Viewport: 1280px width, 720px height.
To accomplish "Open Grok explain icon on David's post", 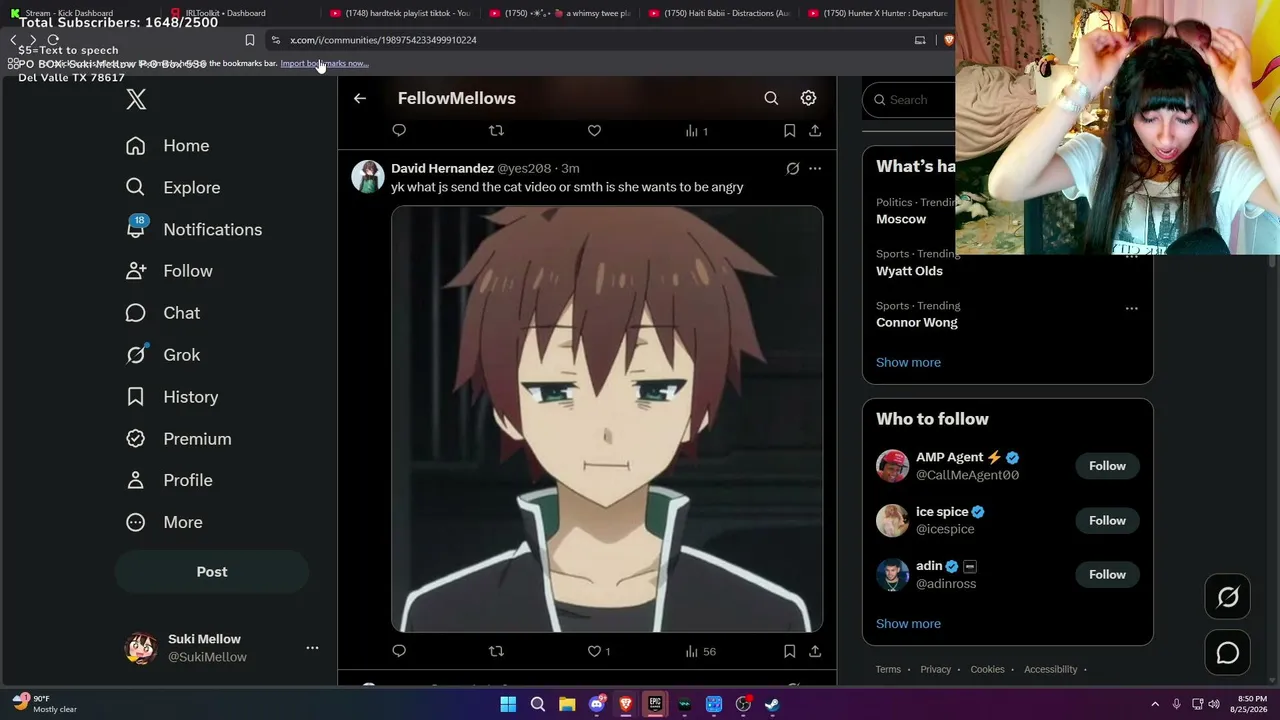I will coord(792,169).
